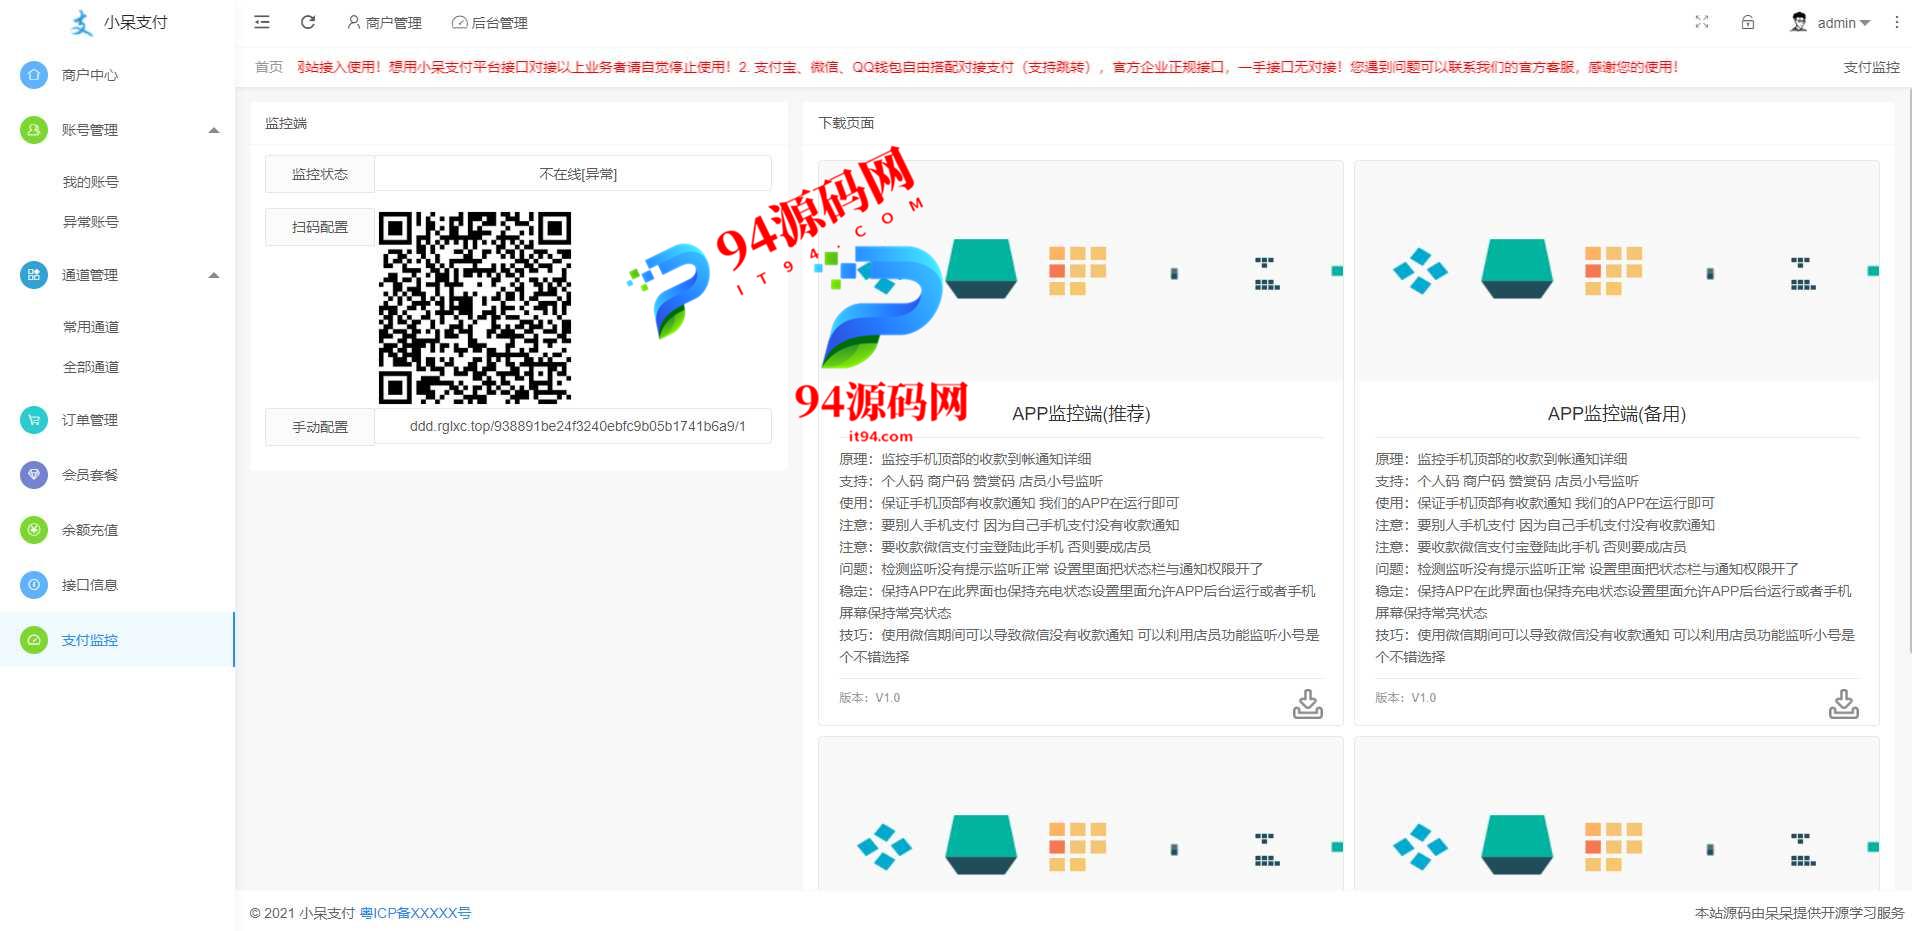Go to 首页 breadcrumb
This screenshot has height=931, width=1912.
click(x=268, y=67)
